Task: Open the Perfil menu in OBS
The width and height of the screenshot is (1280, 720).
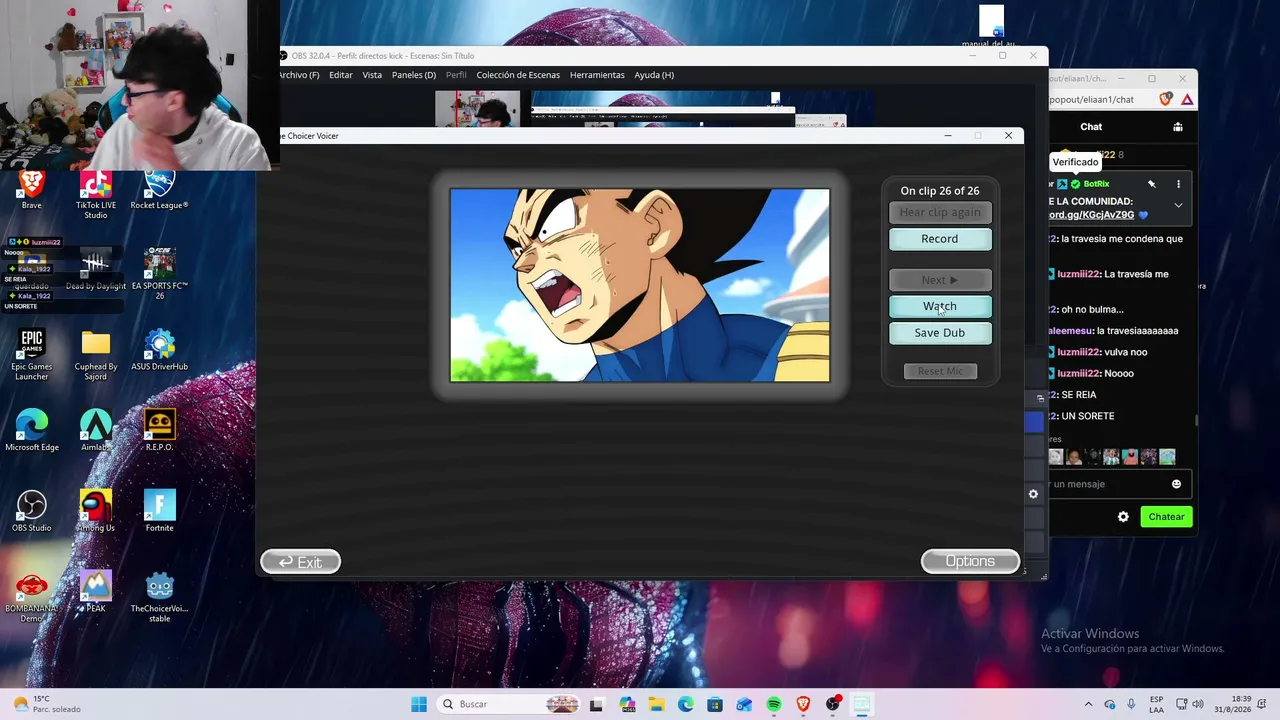Action: [x=456, y=75]
